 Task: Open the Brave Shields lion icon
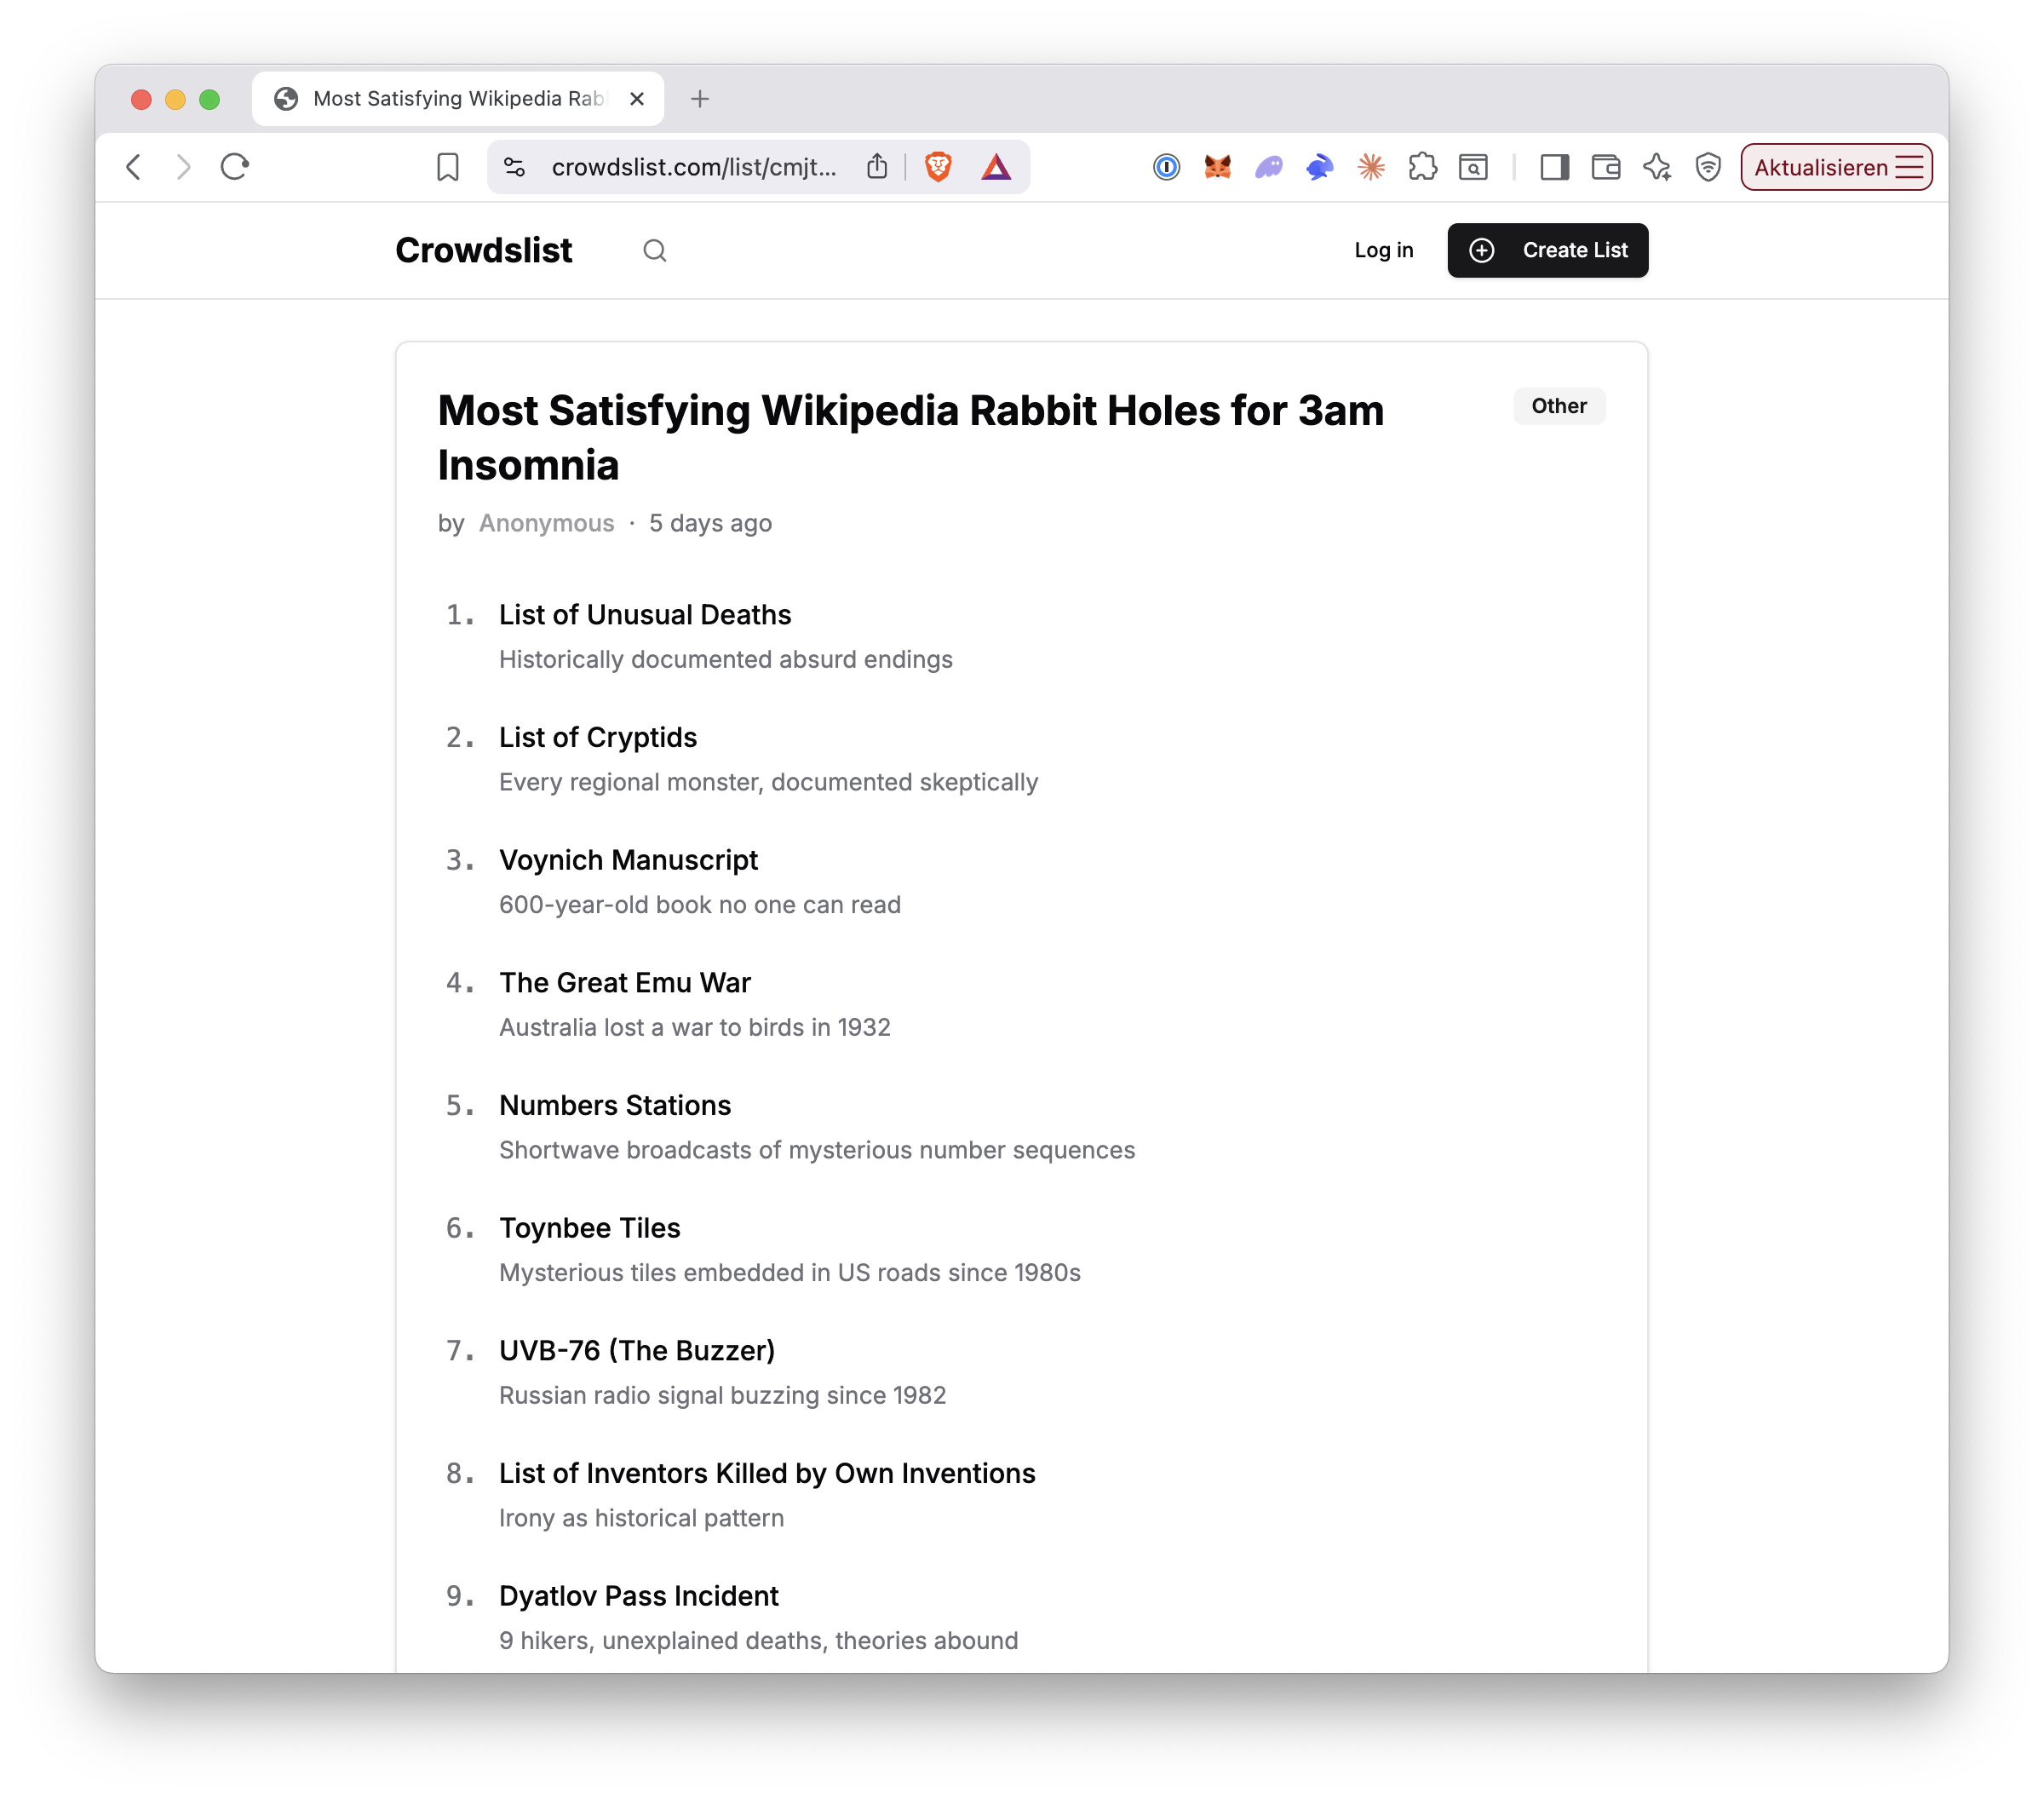pyautogui.click(x=938, y=167)
